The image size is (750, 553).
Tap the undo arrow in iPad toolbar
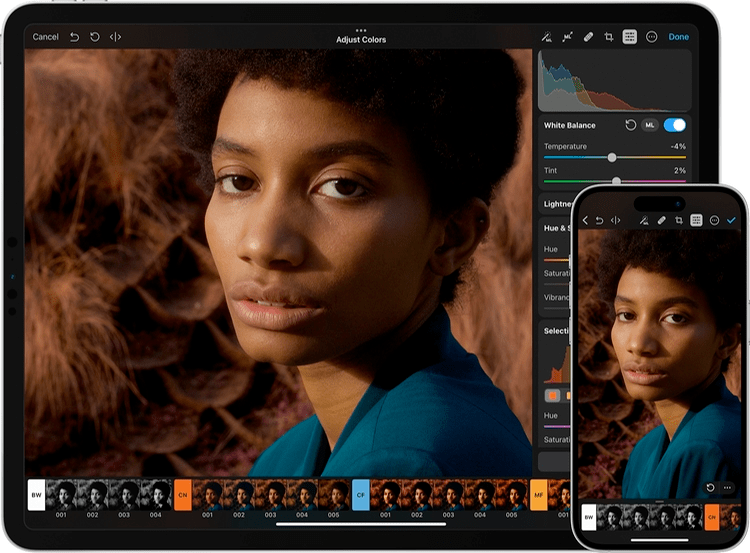coord(74,37)
